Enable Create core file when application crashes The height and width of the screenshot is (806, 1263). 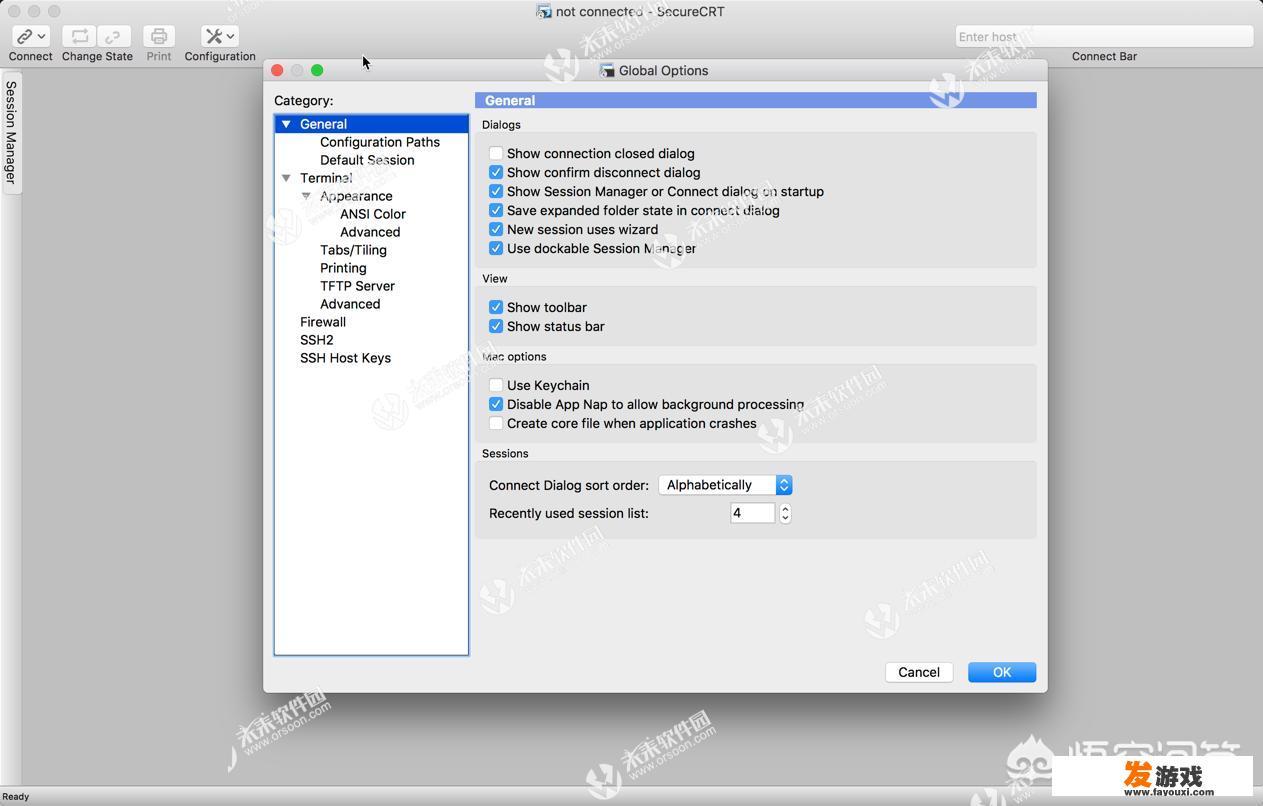[496, 423]
